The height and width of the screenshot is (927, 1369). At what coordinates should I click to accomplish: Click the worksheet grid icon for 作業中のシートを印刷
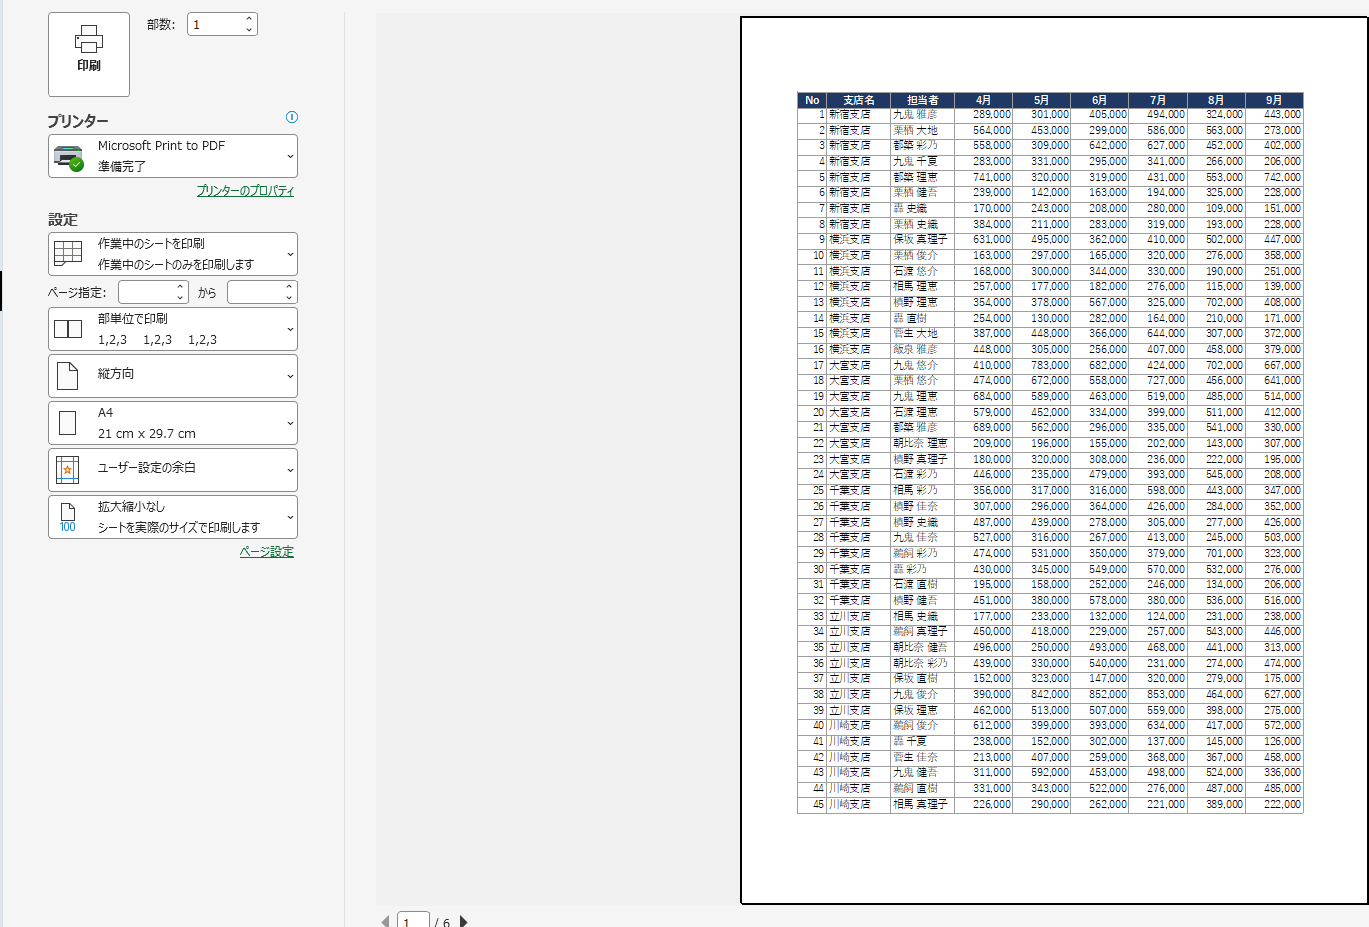(x=68, y=253)
